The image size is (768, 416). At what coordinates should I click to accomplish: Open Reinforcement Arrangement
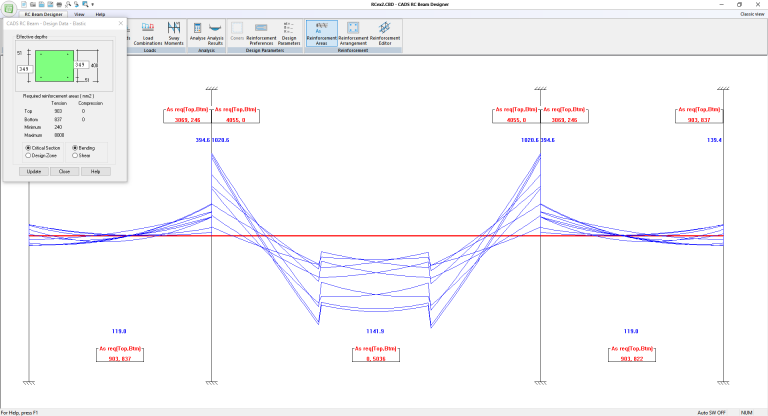pyautogui.click(x=353, y=34)
